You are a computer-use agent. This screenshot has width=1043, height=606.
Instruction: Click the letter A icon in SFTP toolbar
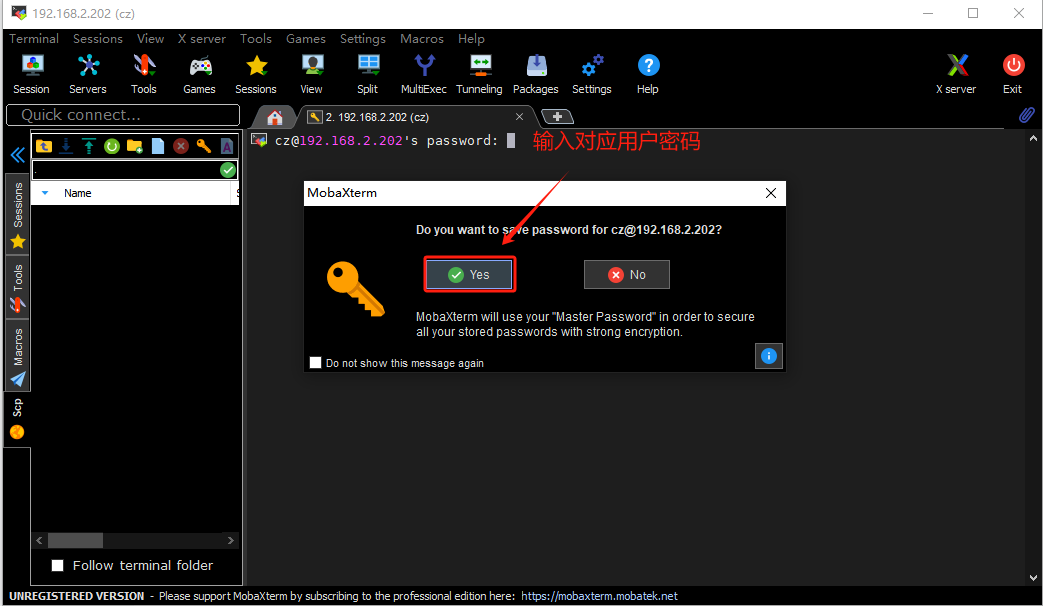(227, 146)
